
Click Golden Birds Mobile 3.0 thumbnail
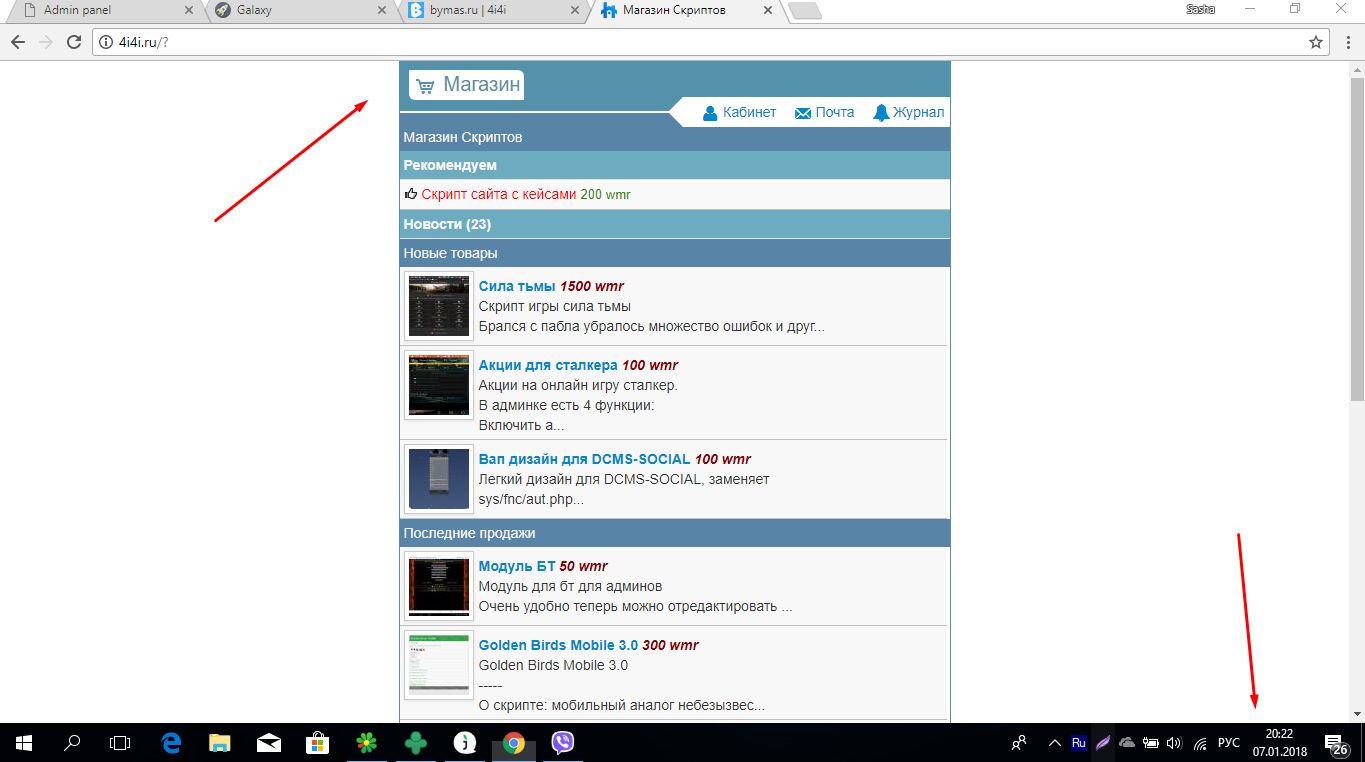click(438, 665)
